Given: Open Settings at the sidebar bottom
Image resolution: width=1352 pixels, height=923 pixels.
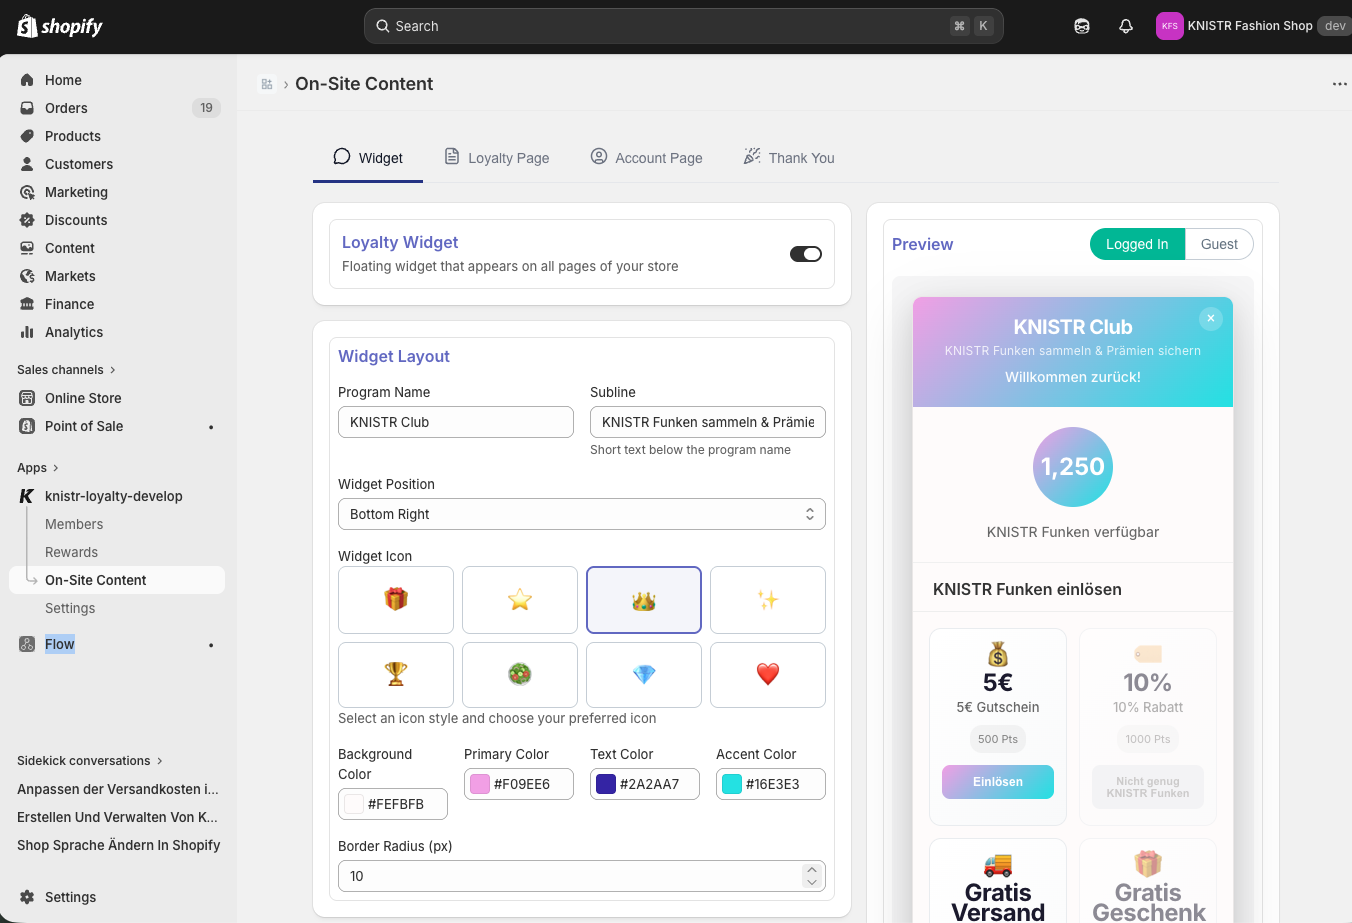Looking at the screenshot, I should pos(70,897).
